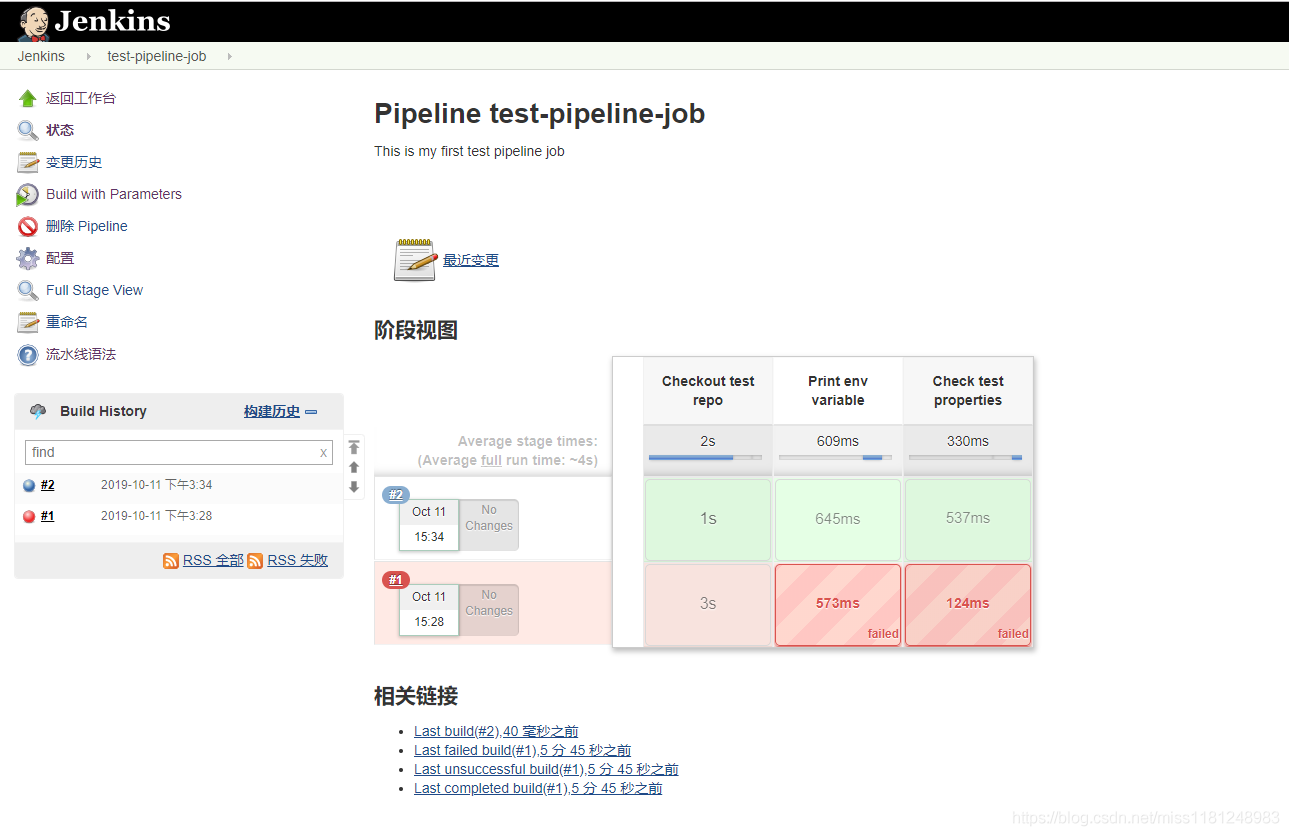The height and width of the screenshot is (836, 1289).
Task: Select 删除 Pipeline sidebar item
Action: coord(87,226)
